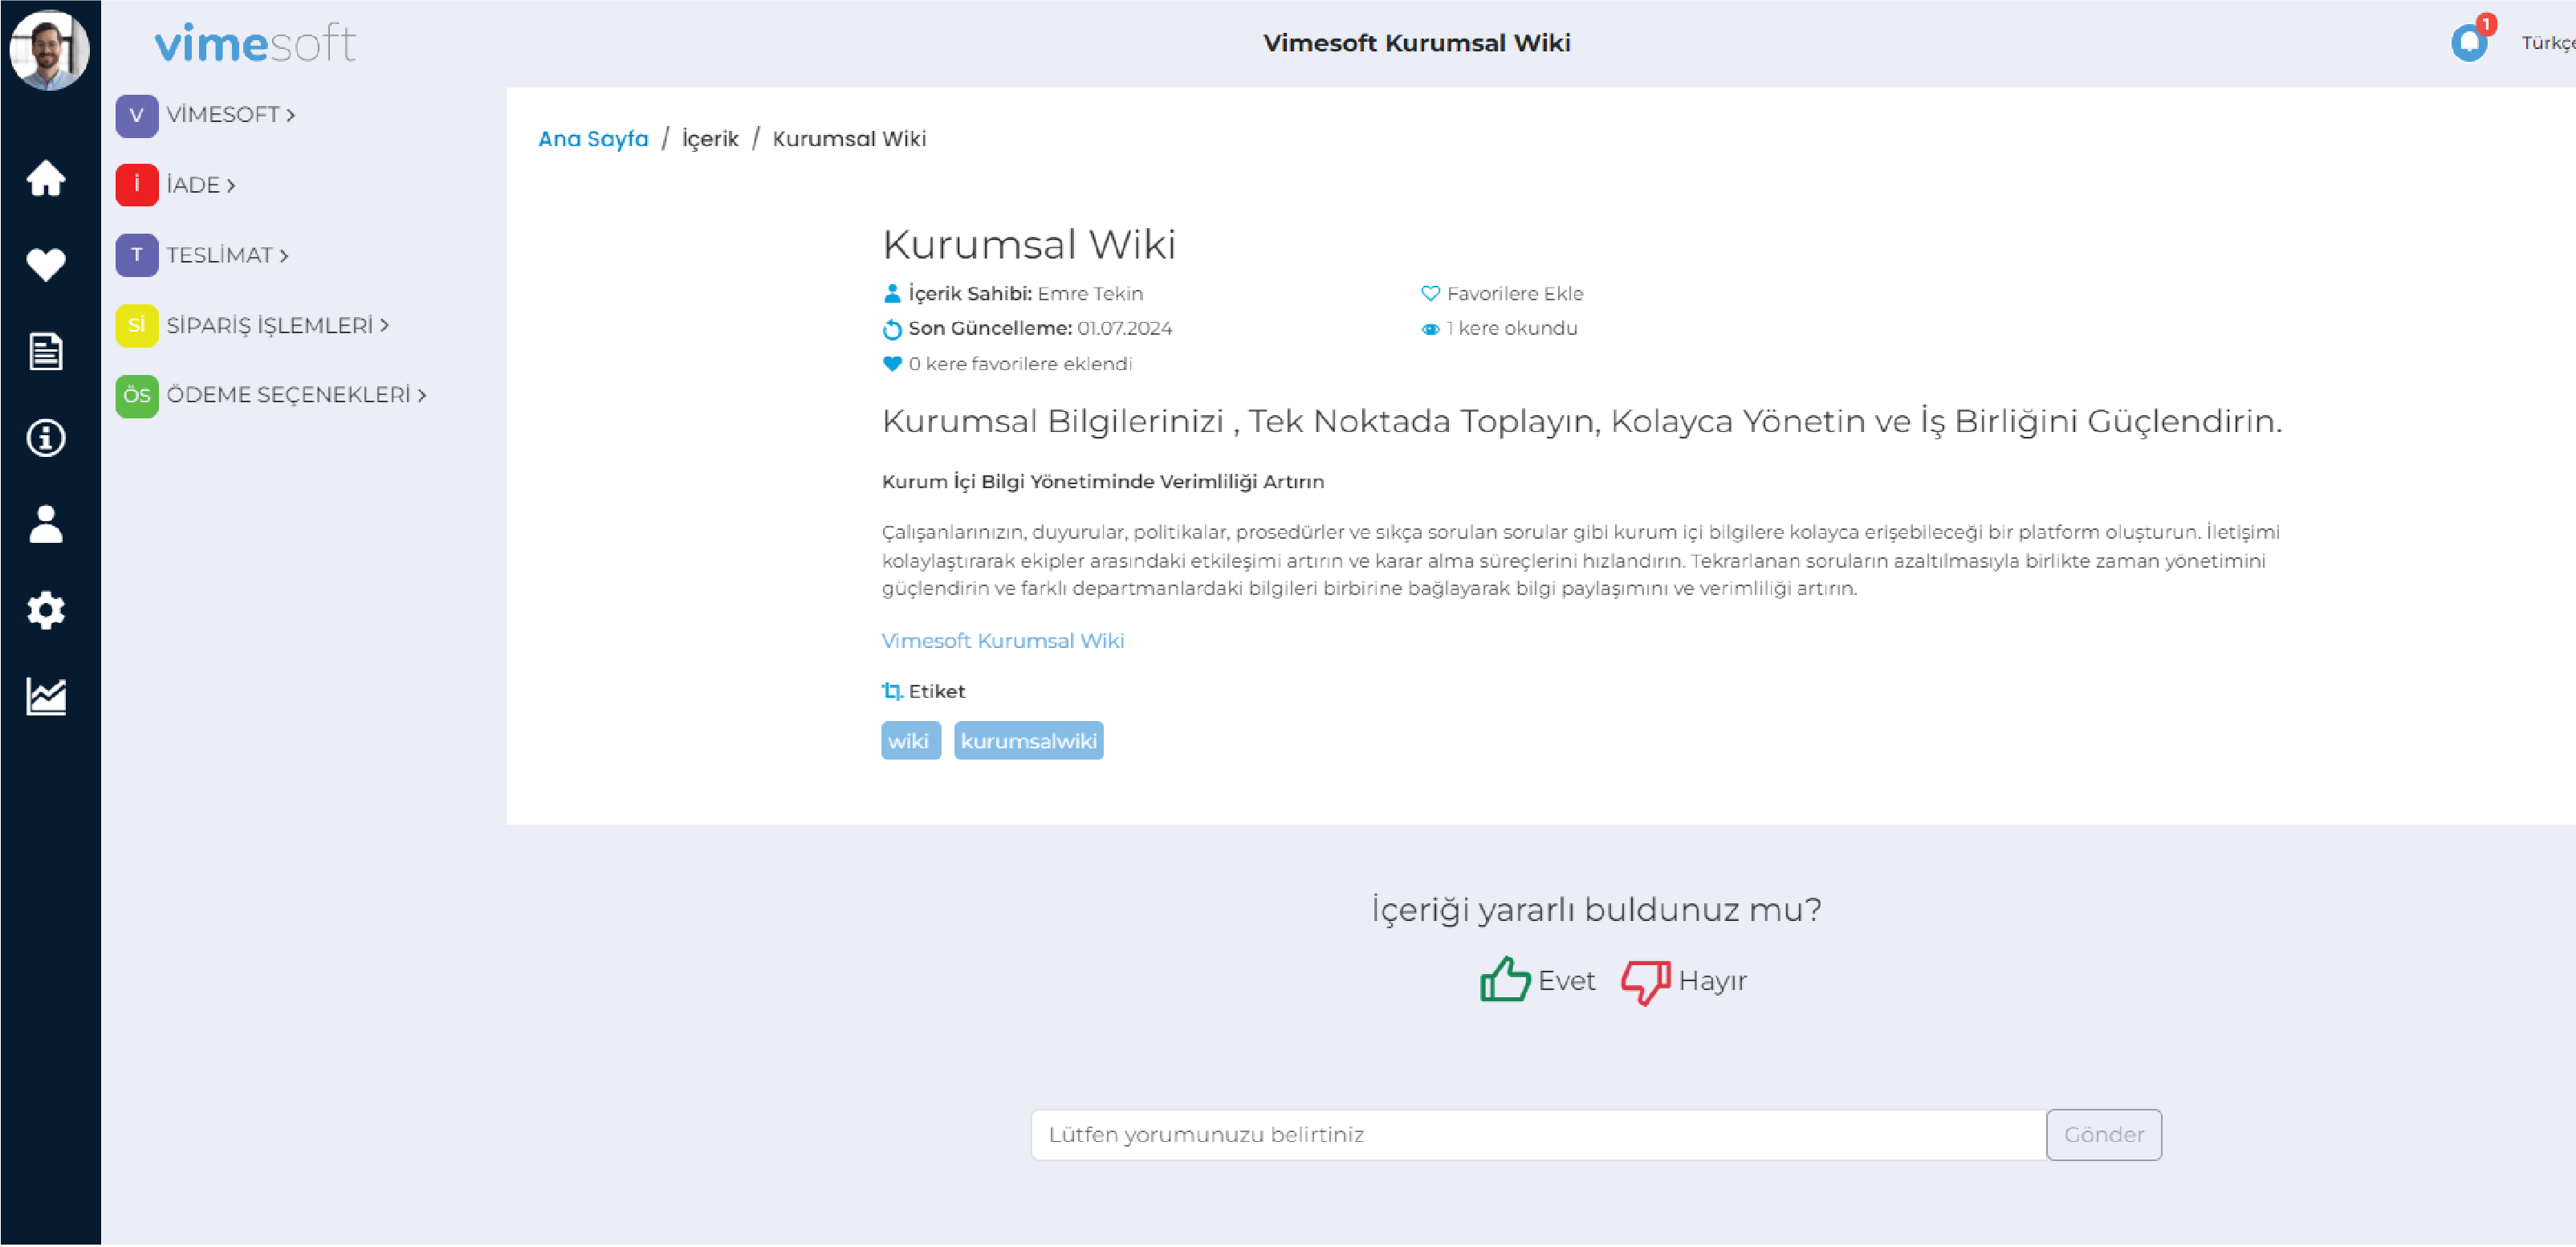Click the content owner person icon
The image size is (2576, 1247).
[892, 293]
